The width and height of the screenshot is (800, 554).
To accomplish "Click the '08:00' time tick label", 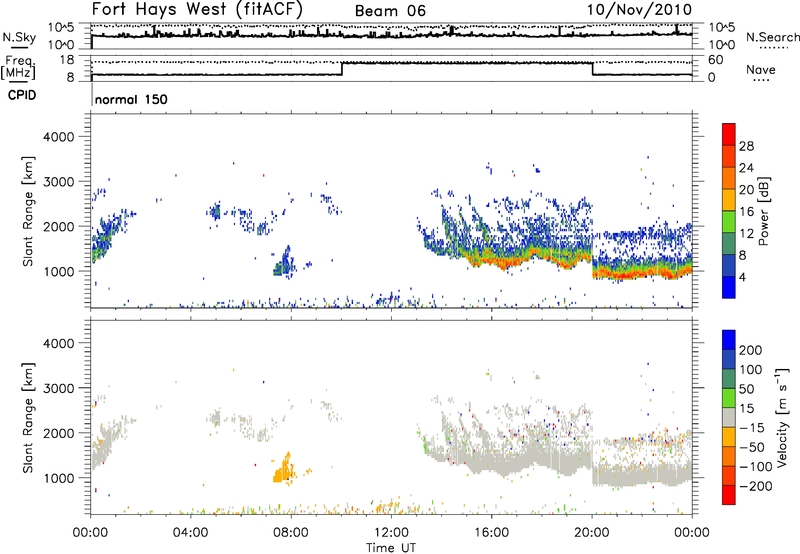I will [291, 533].
